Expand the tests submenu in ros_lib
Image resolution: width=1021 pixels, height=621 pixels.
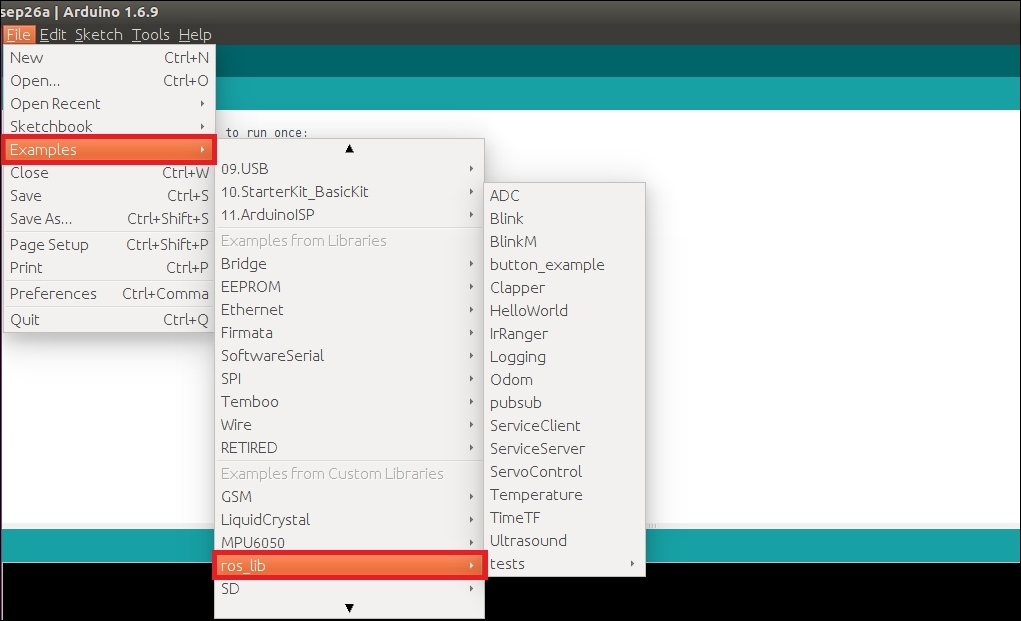tap(565, 564)
